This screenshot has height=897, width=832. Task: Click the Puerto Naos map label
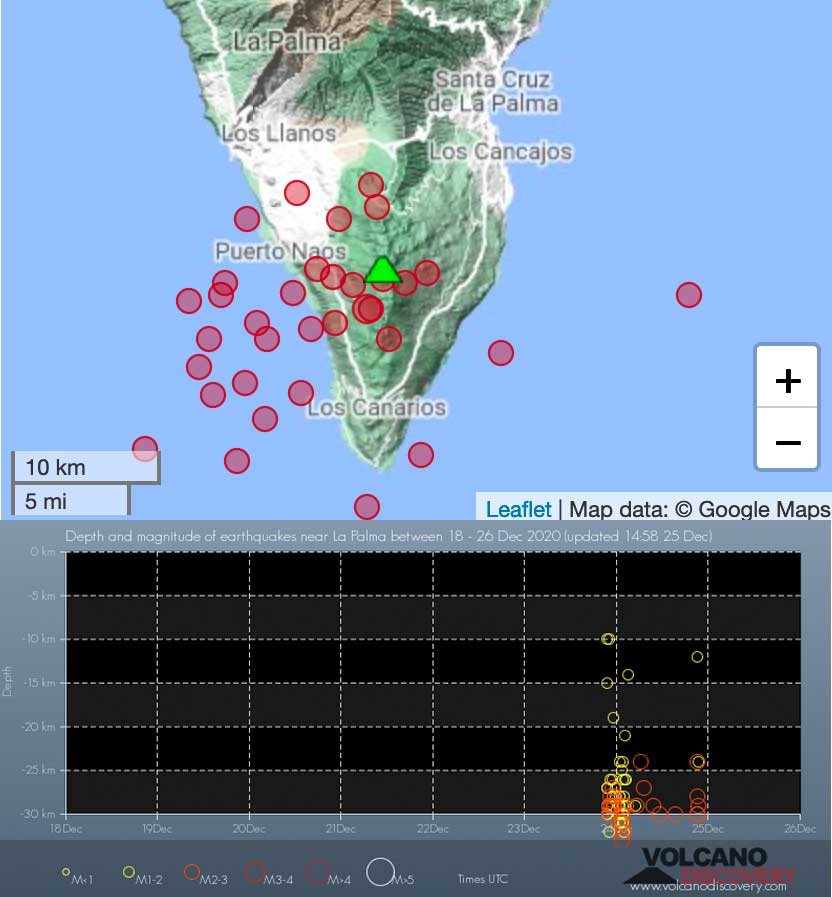pos(280,251)
